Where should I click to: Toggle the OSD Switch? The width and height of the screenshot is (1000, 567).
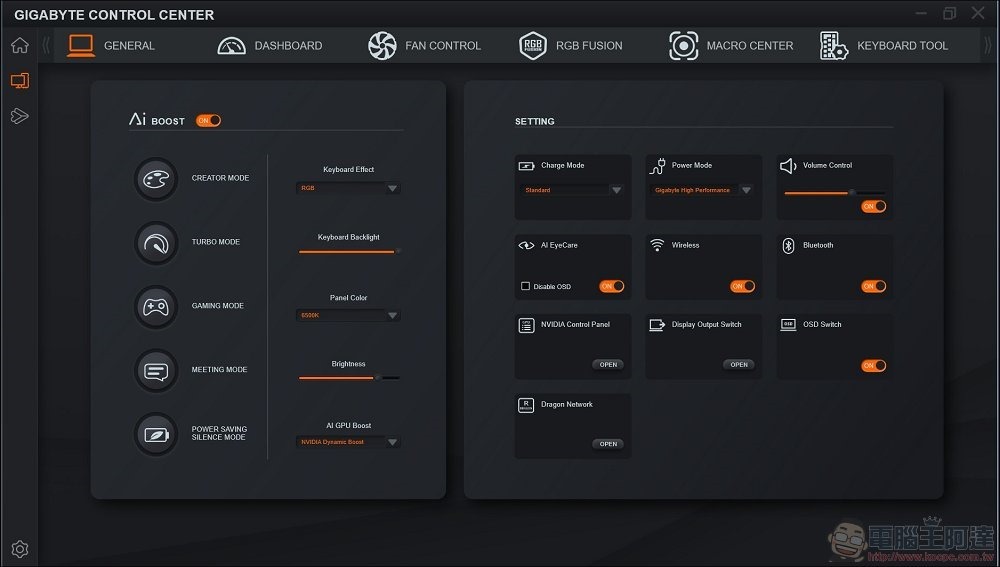pos(873,365)
